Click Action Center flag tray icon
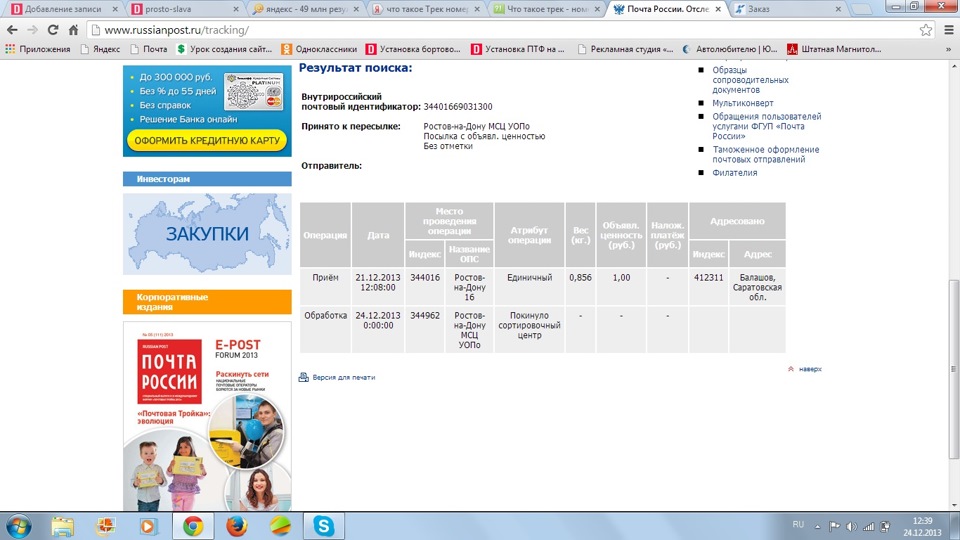Screen dimensions: 960x540 click(834, 527)
